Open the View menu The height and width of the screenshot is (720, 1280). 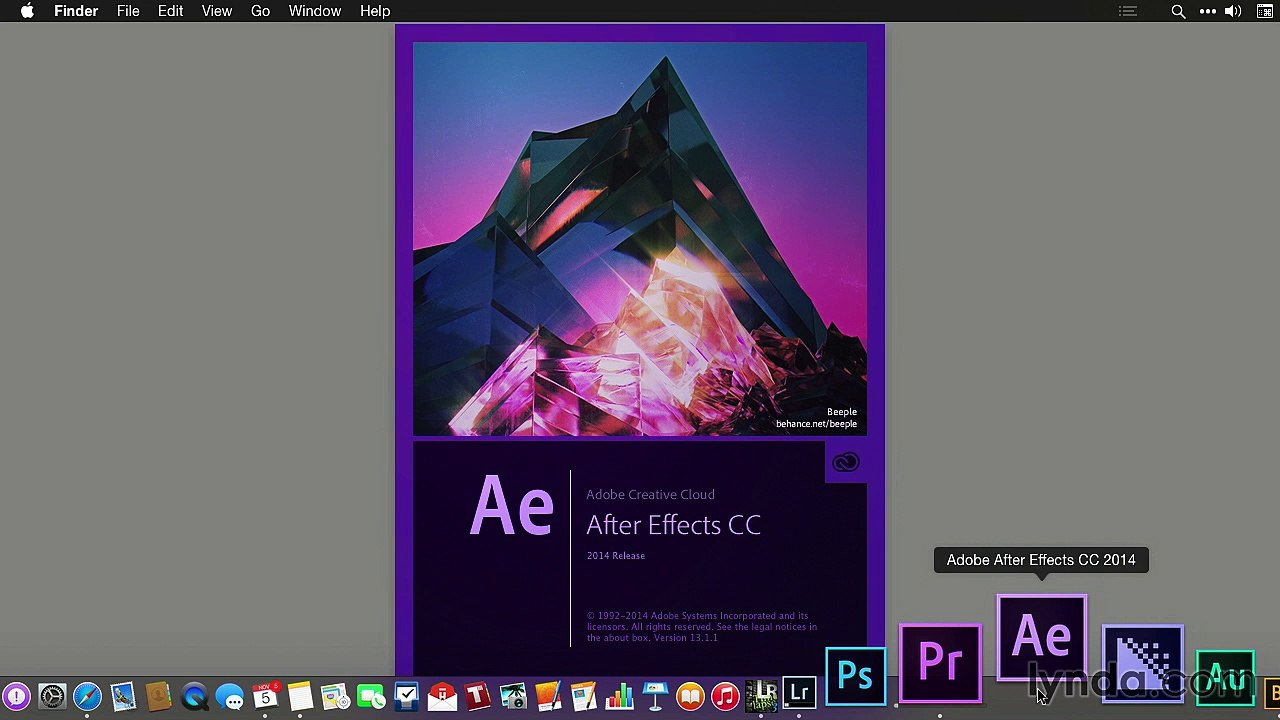[x=216, y=11]
